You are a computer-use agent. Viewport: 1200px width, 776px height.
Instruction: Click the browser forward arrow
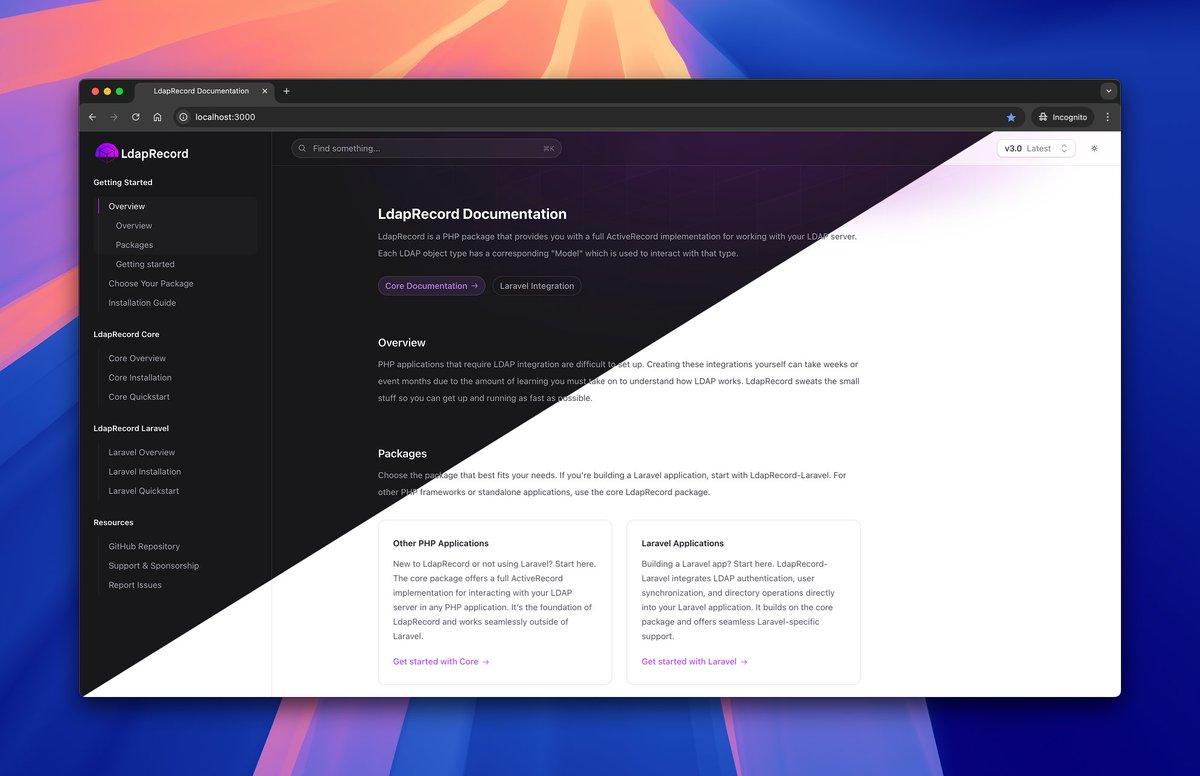pyautogui.click(x=114, y=117)
